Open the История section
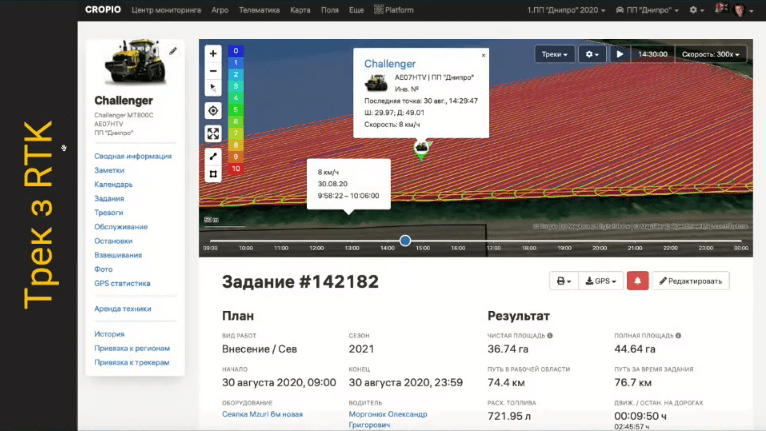766x431 pixels. tap(109, 335)
